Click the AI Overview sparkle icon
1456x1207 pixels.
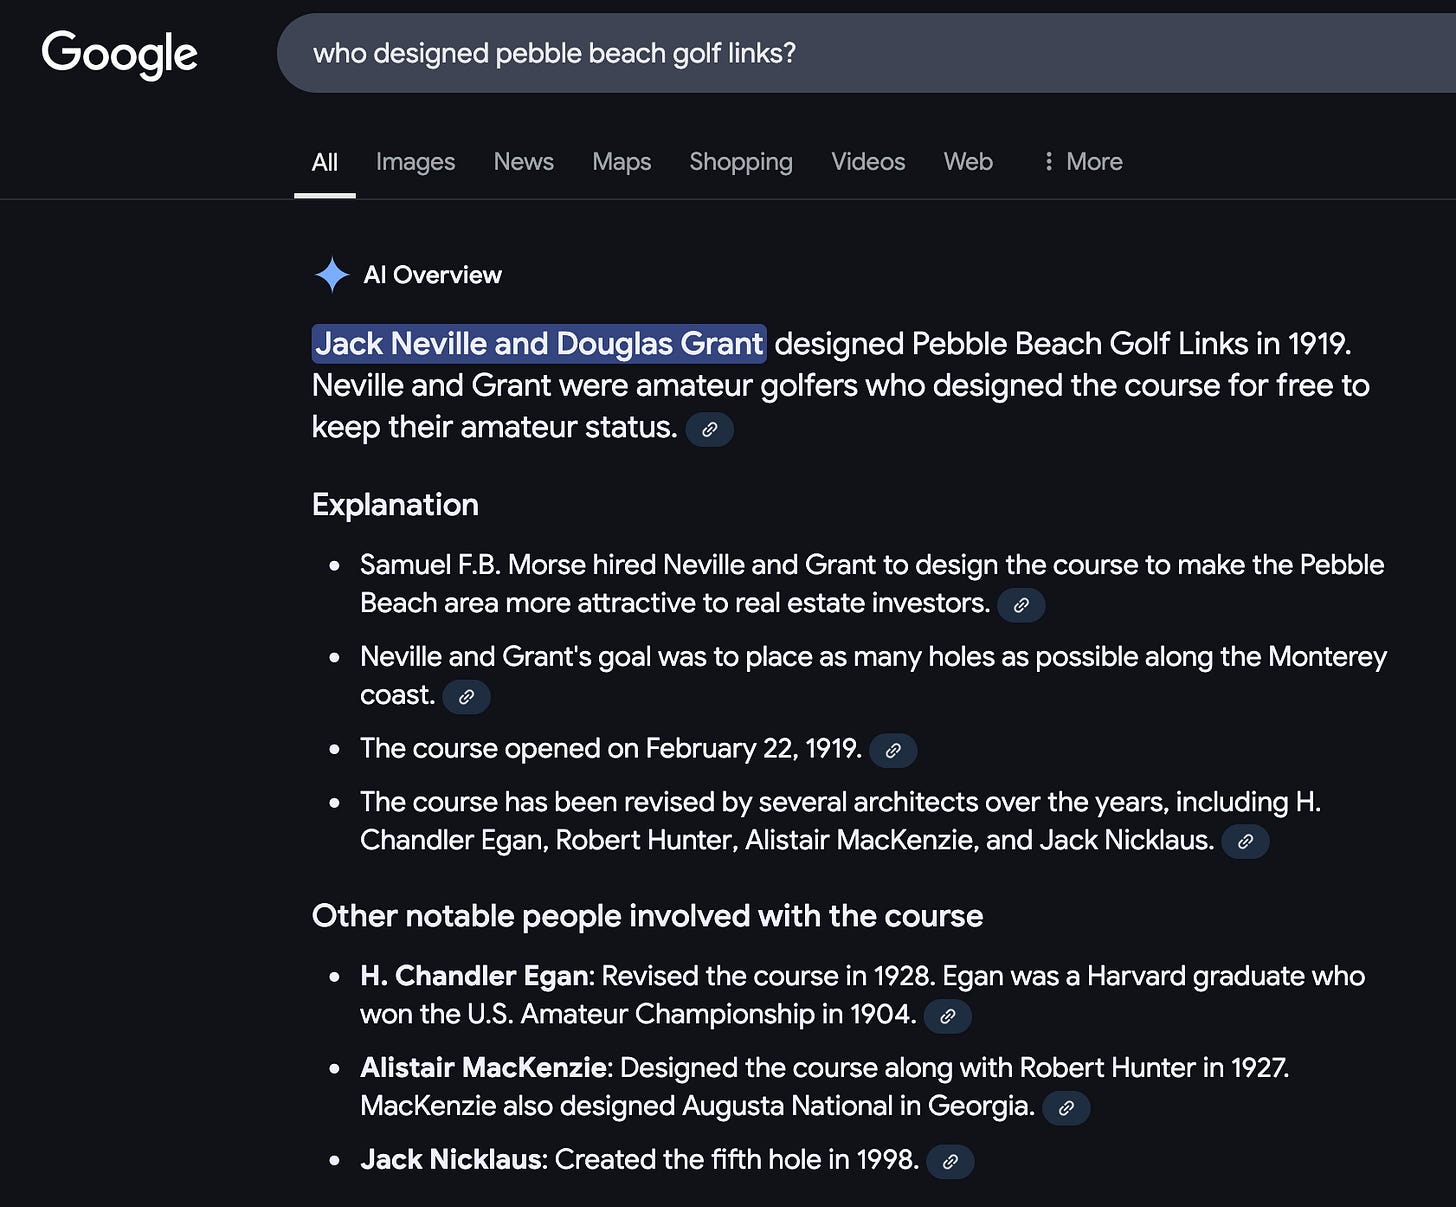pyautogui.click(x=332, y=275)
